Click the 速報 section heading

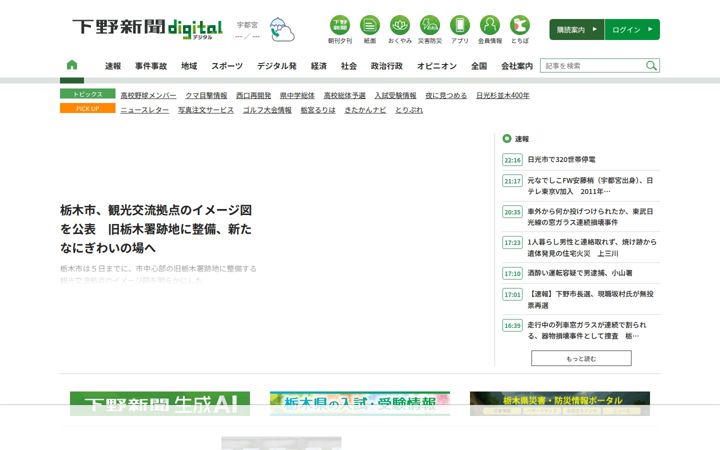tap(522, 139)
